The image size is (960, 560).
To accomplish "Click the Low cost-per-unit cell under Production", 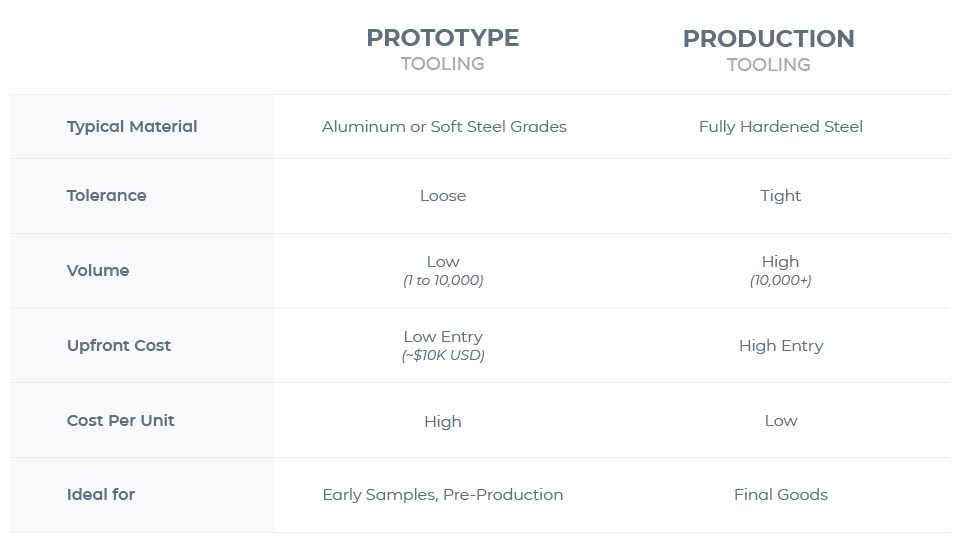I will (780, 421).
